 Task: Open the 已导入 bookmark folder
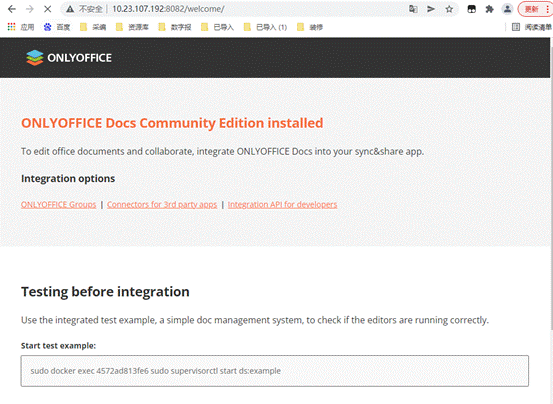point(217,27)
